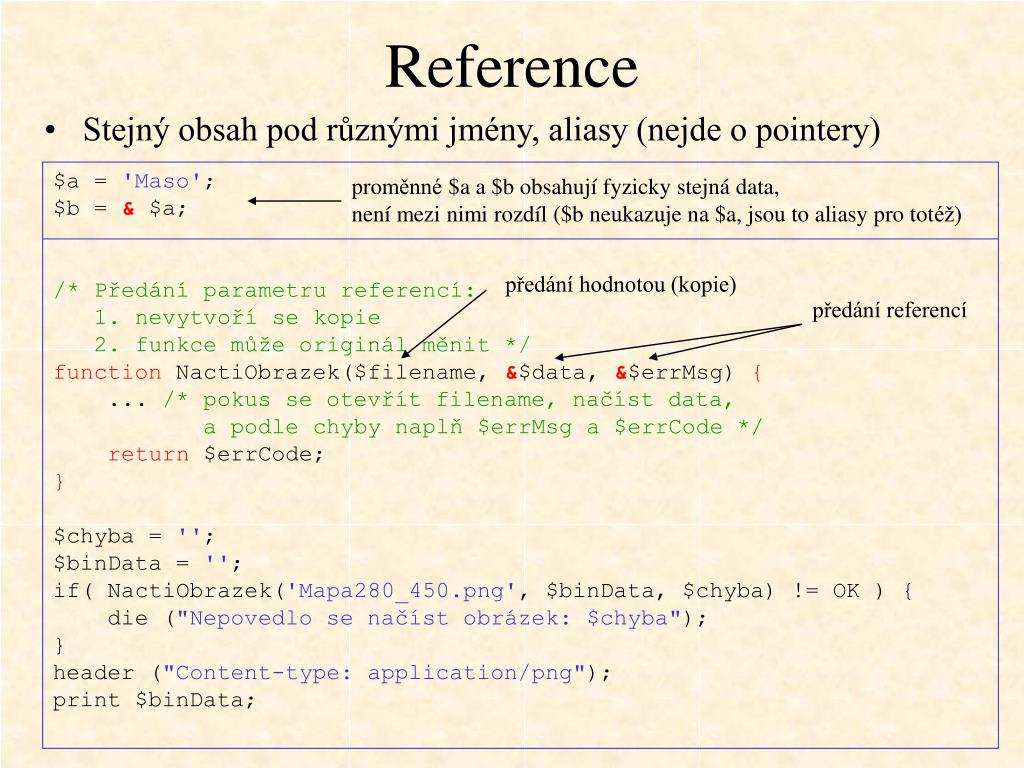Click annotation 'proměnné $a a $b obsahují fyzicky stejná data'
The height and width of the screenshot is (768, 1024).
coord(565,188)
